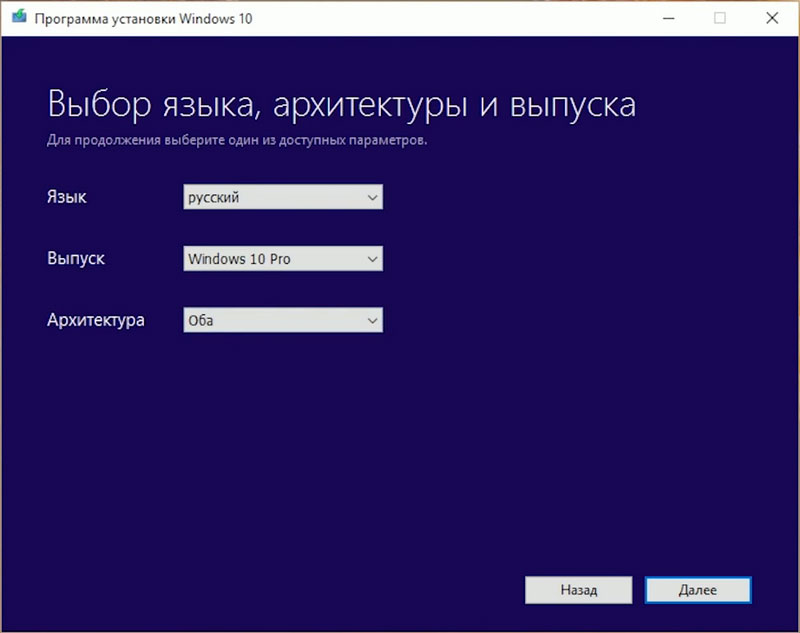The height and width of the screenshot is (633, 800).
Task: Click the maximize button of the setup window
Action: click(718, 18)
